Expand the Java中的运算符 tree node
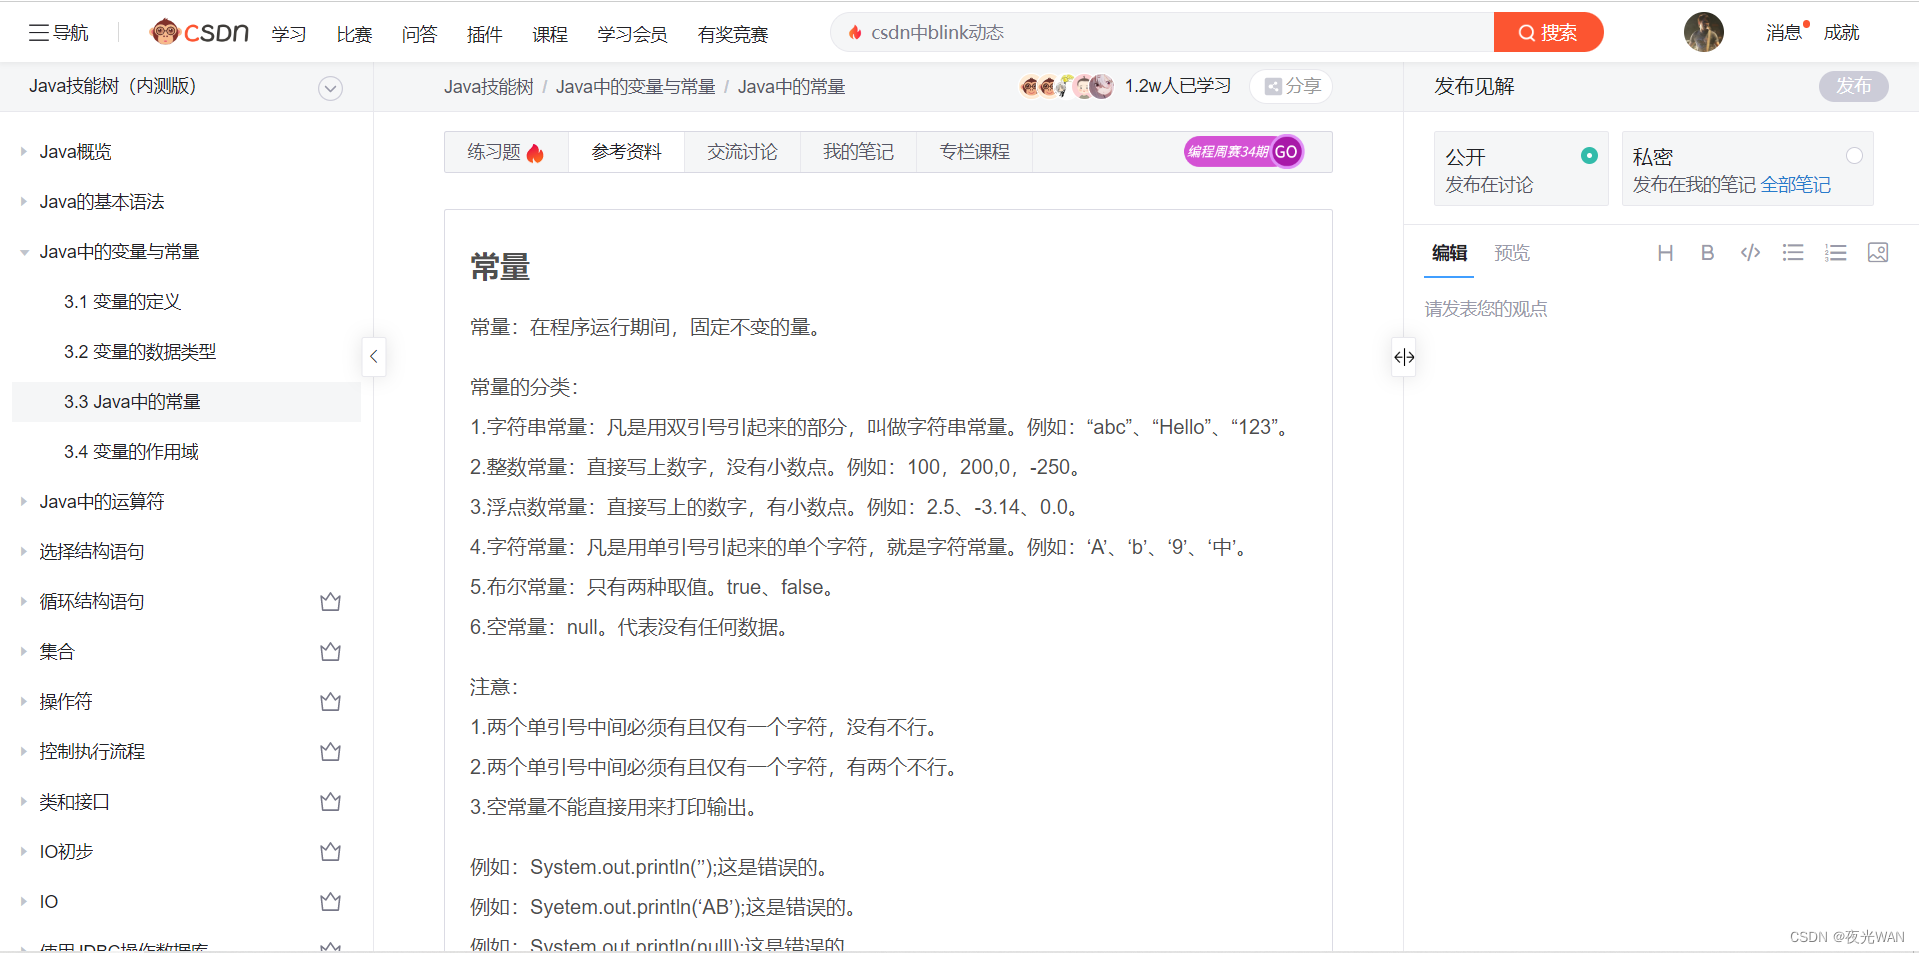Viewport: 1919px width, 953px height. click(x=23, y=501)
